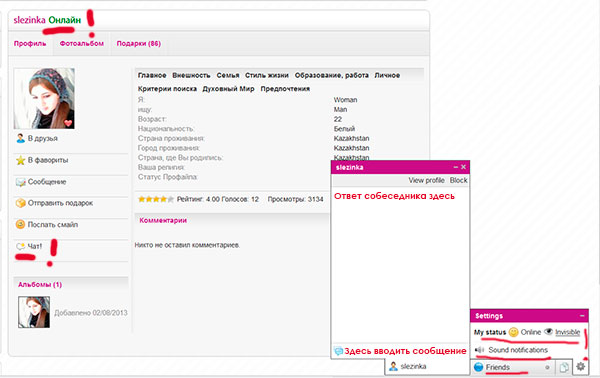Screen dimensions: 600x378
Task: Switch to the Фотоальбом tab
Action: click(x=82, y=44)
